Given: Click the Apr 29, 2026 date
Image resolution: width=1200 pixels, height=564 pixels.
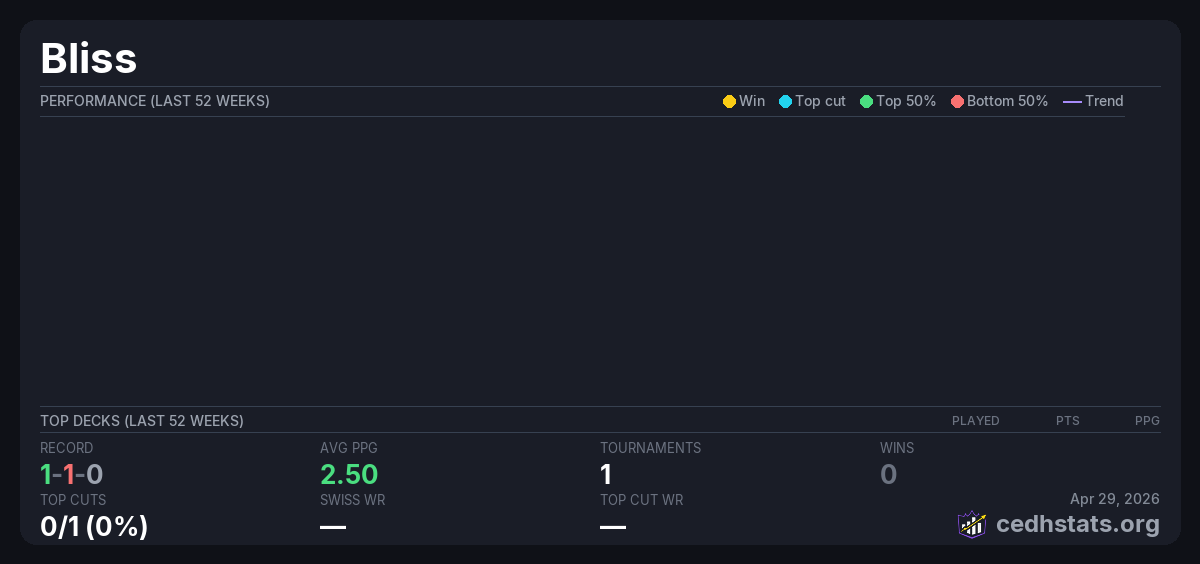Looking at the screenshot, I should [x=1114, y=498].
